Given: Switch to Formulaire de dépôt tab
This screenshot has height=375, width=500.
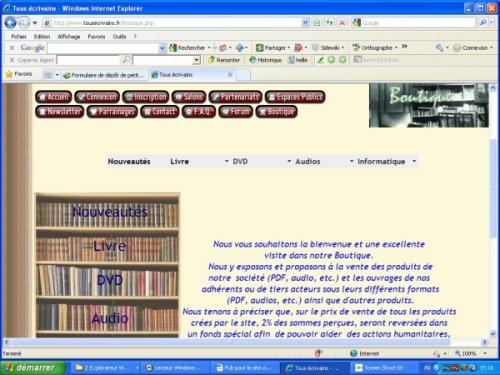Looking at the screenshot, I should 104,75.
